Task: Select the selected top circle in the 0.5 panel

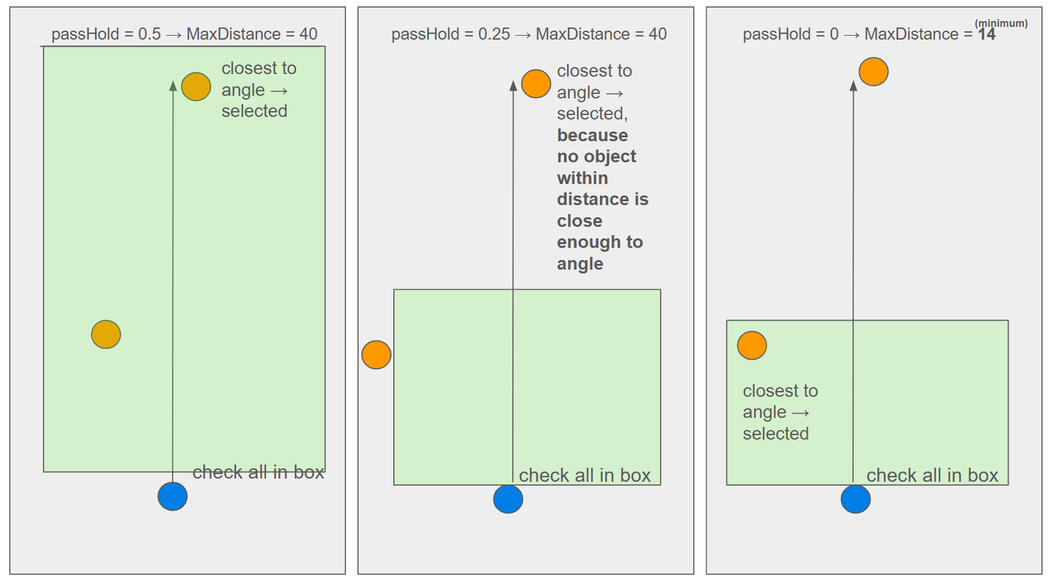Action: point(196,87)
